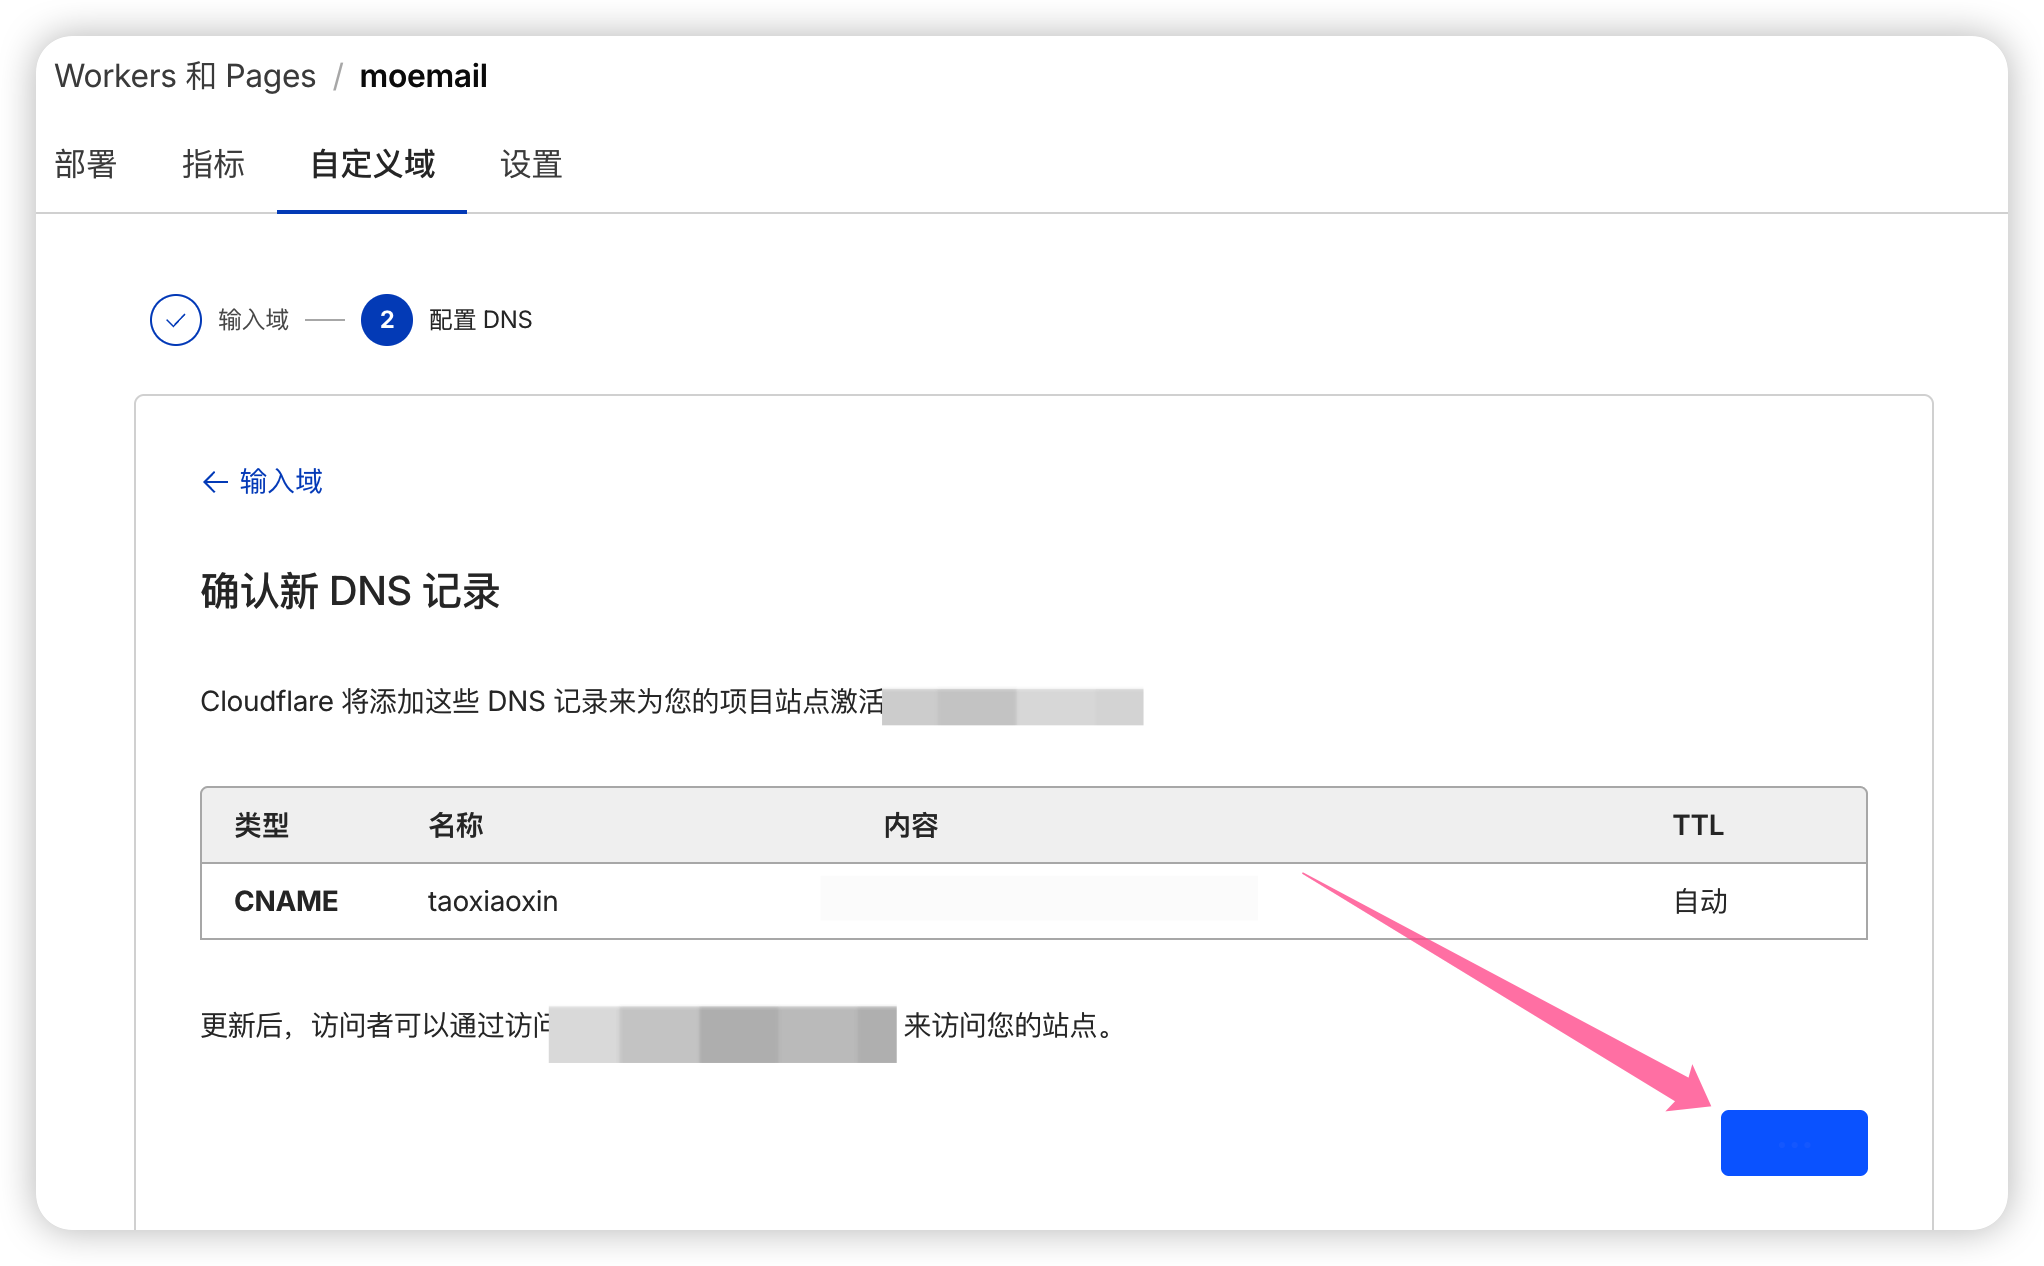2044x1266 pixels.
Task: Select the CNAME record type cell
Action: coord(286,901)
